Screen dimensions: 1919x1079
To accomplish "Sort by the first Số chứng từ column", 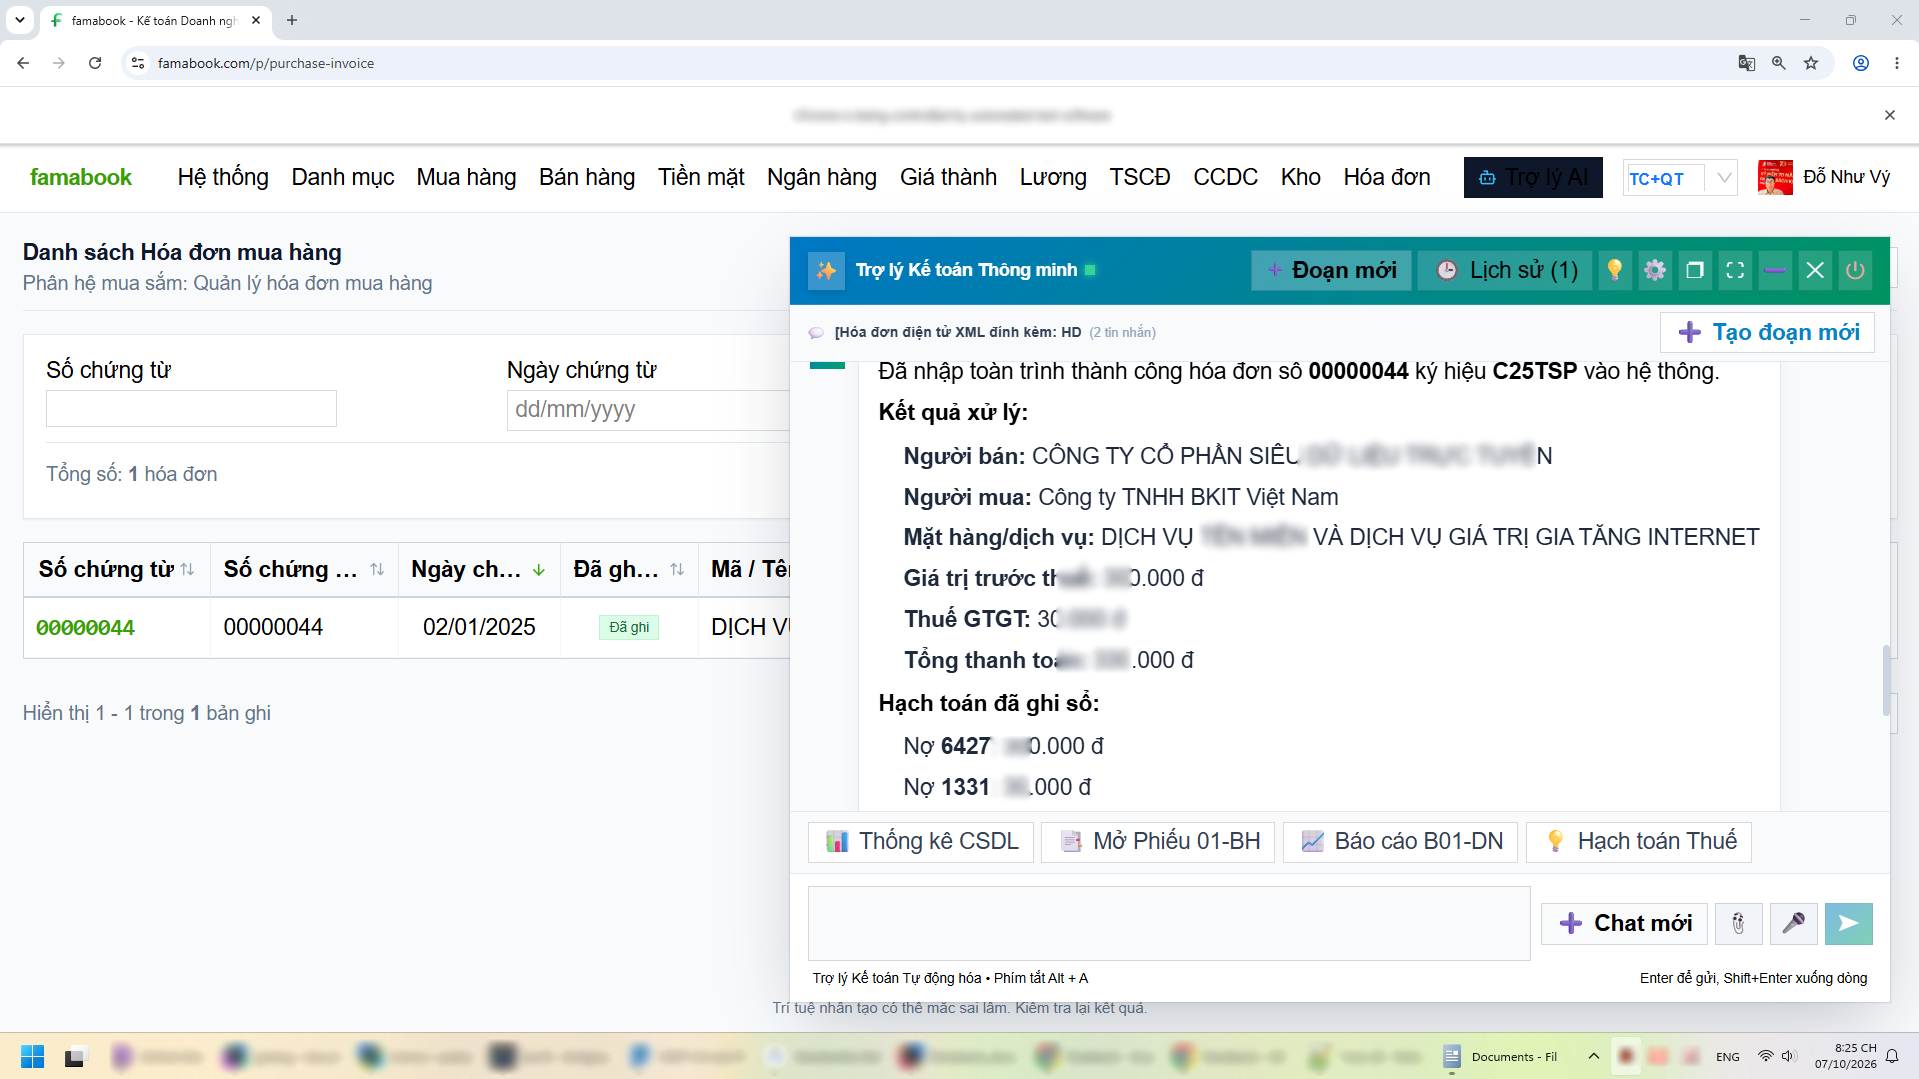I will (187, 569).
